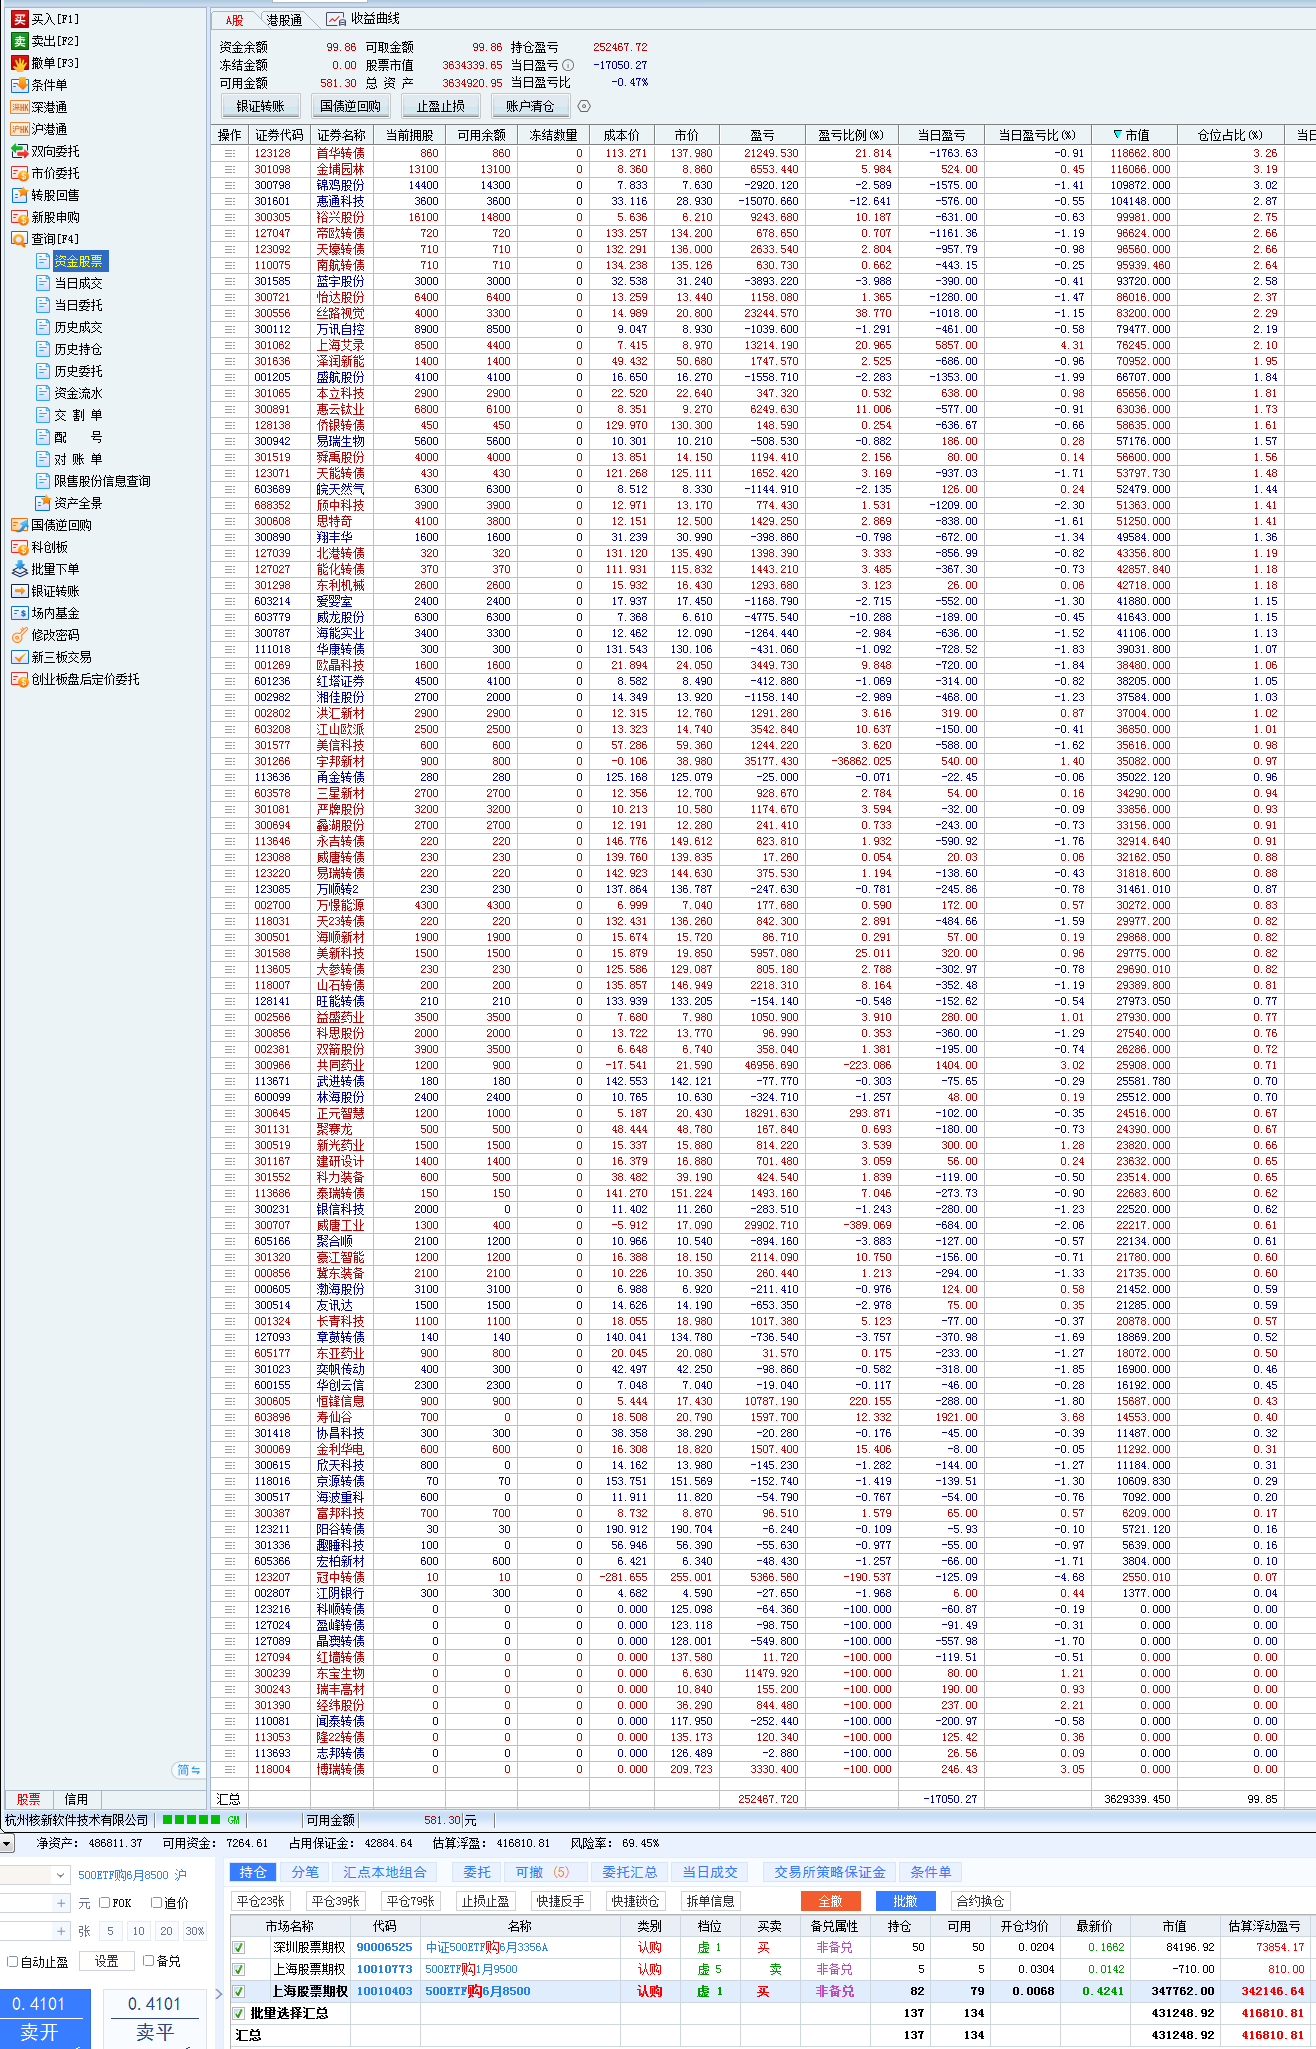The height and width of the screenshot is (2049, 1316).
Task: Click the 合约换仓 button
Action: click(980, 1901)
